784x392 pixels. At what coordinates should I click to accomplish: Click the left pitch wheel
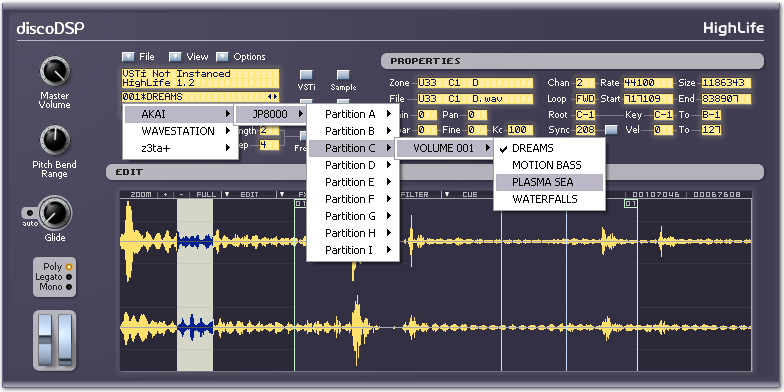(45, 340)
